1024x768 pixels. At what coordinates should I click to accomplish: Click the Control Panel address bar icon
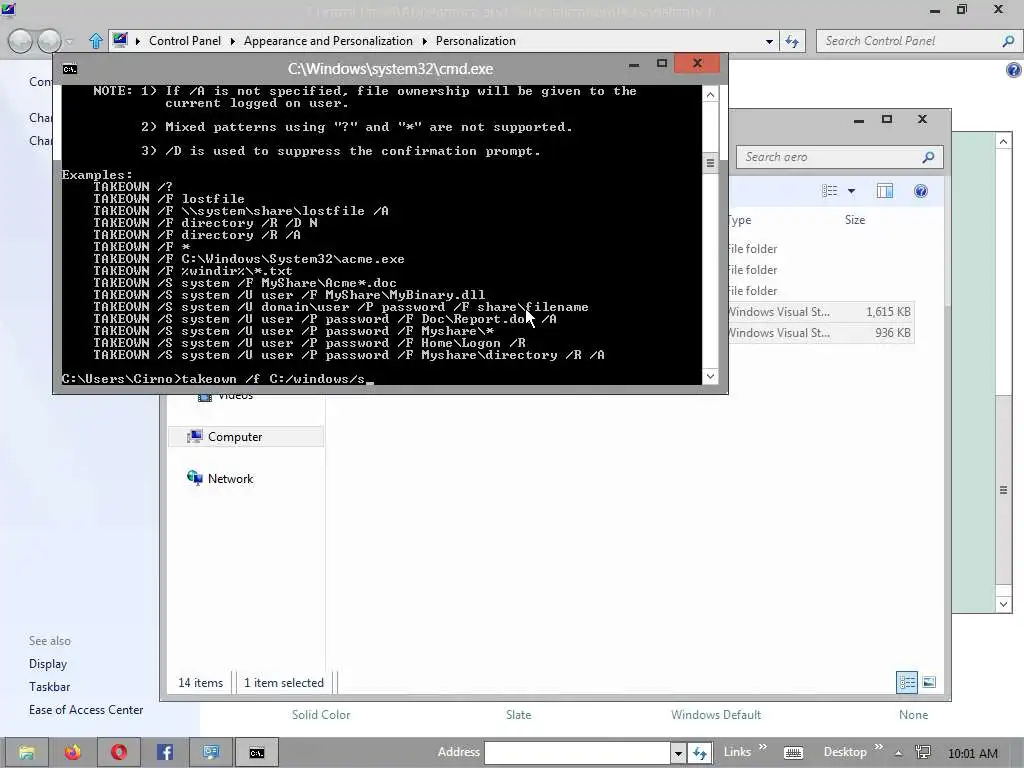120,40
